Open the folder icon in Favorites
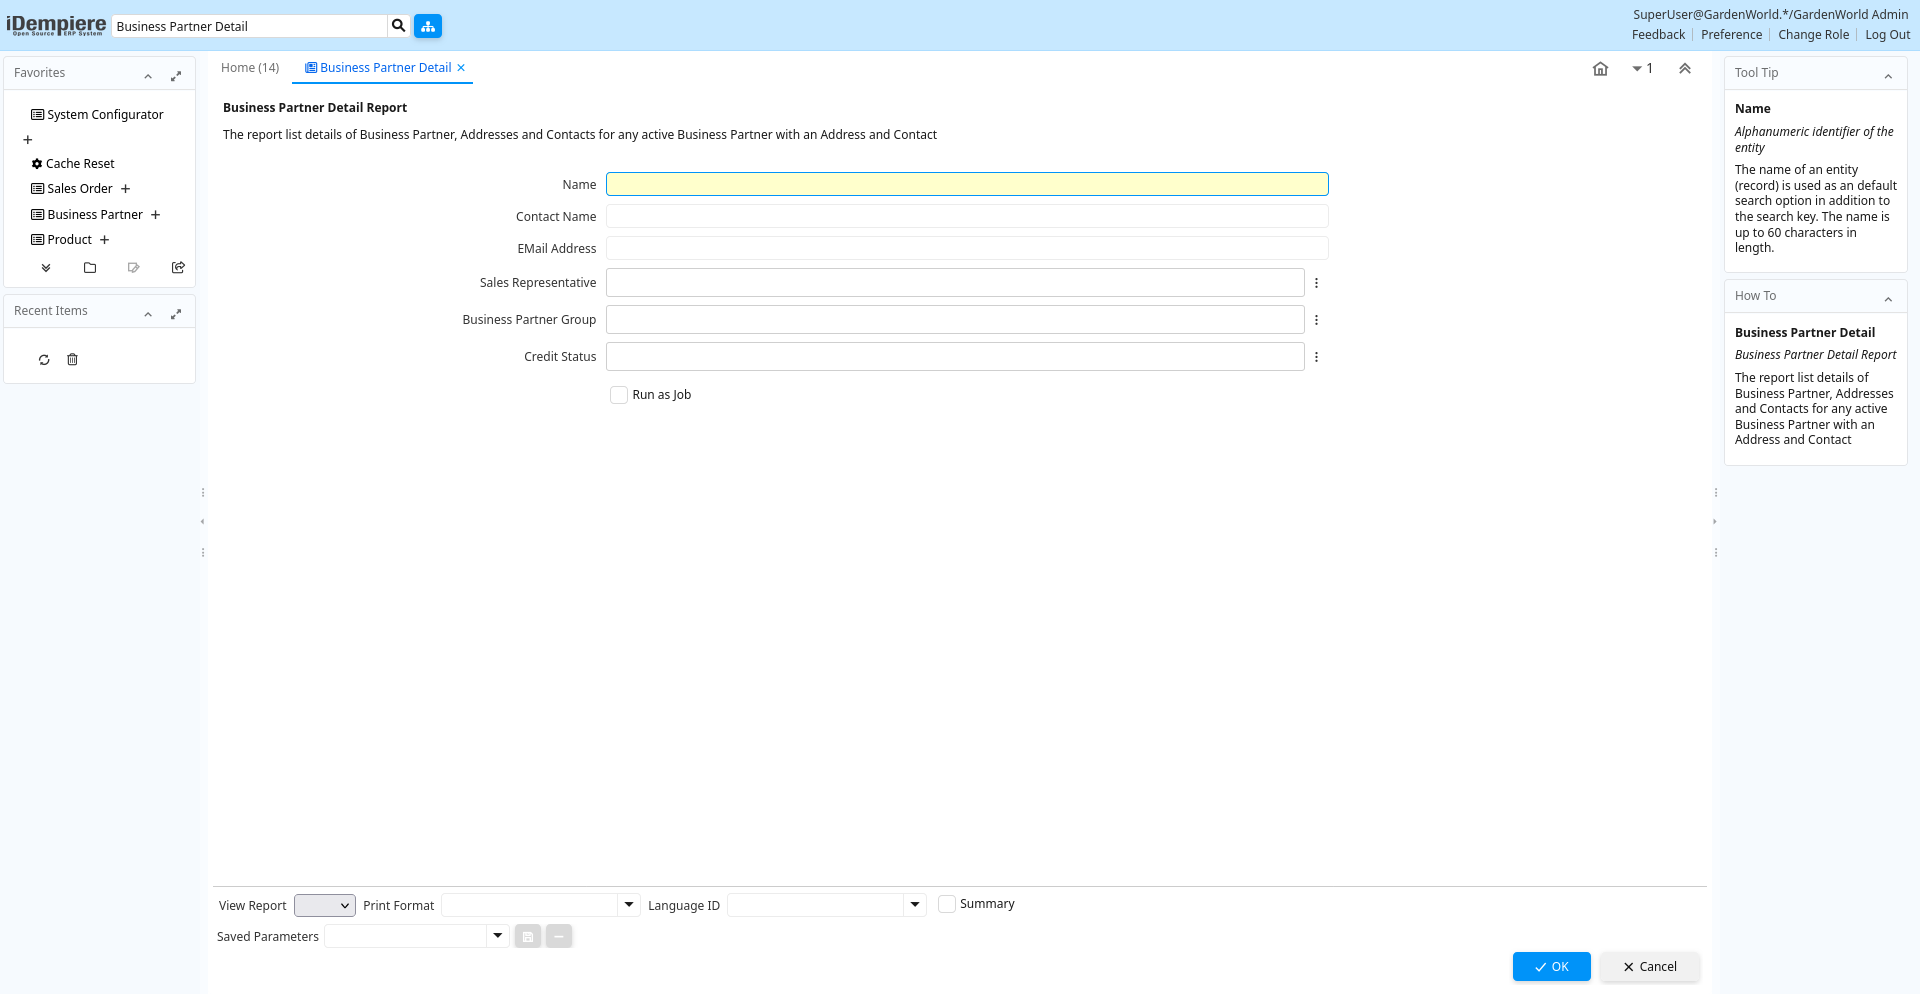This screenshot has width=1920, height=994. 90,268
